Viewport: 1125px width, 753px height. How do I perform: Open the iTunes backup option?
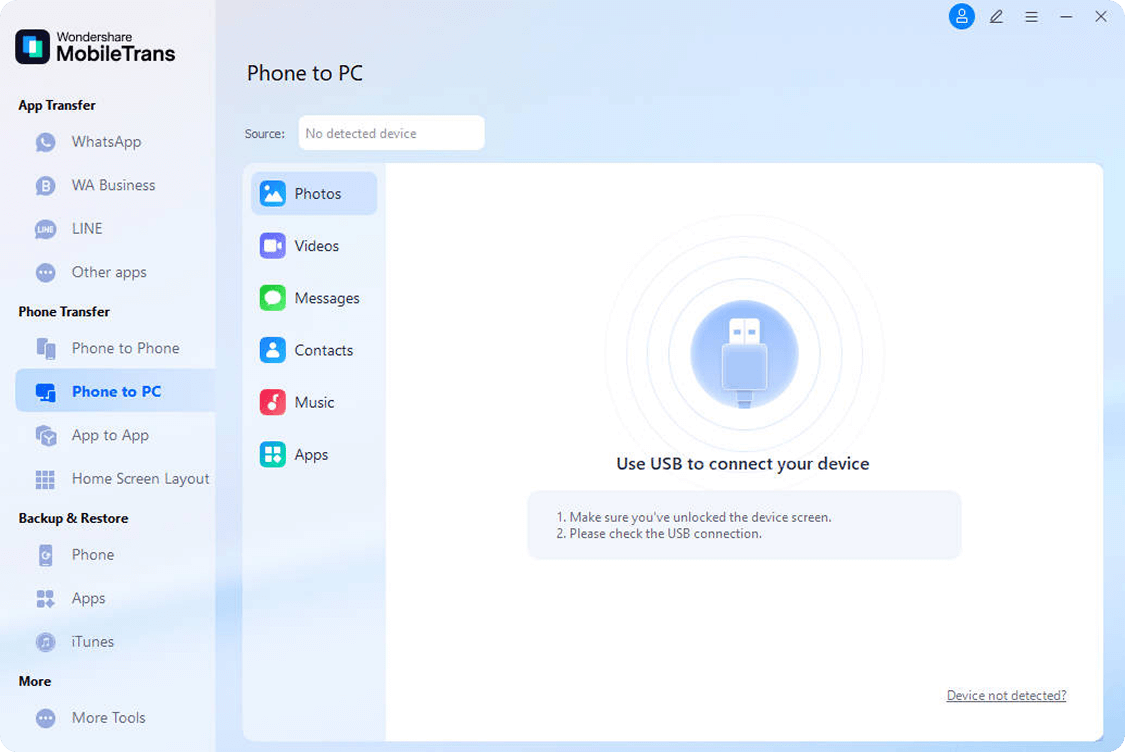[x=92, y=641]
